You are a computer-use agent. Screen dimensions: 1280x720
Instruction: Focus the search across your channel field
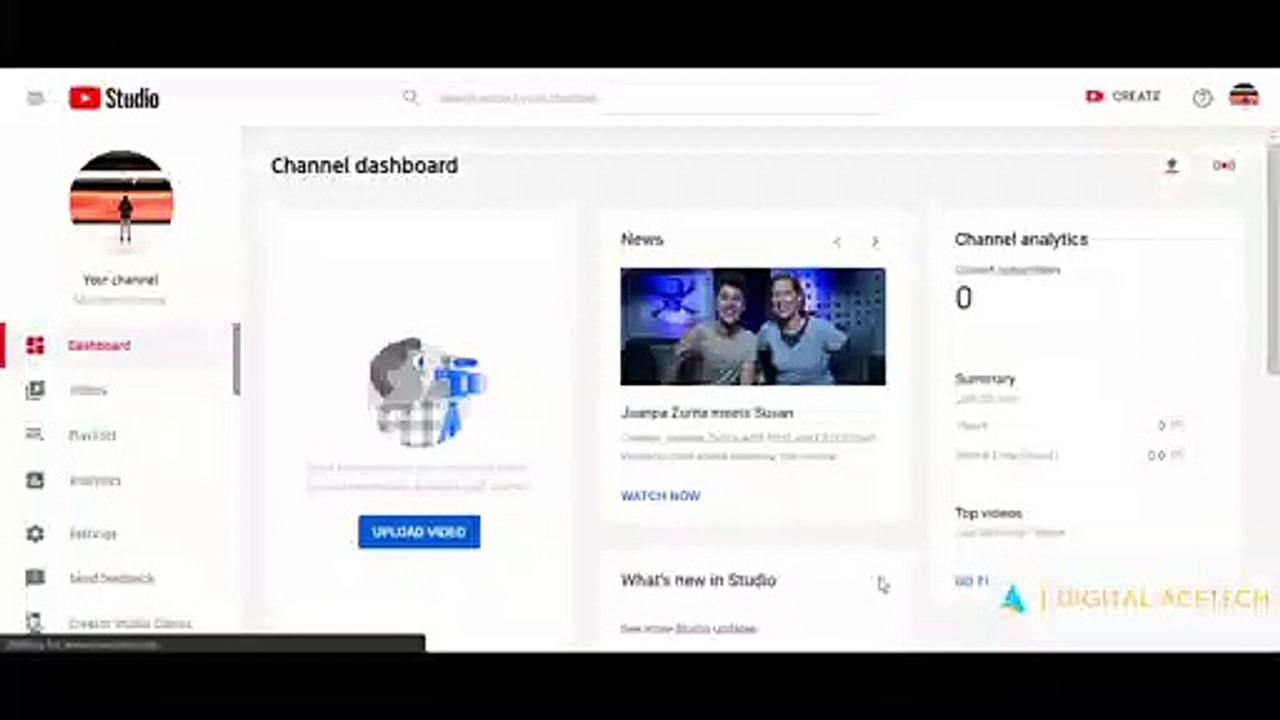click(660, 98)
